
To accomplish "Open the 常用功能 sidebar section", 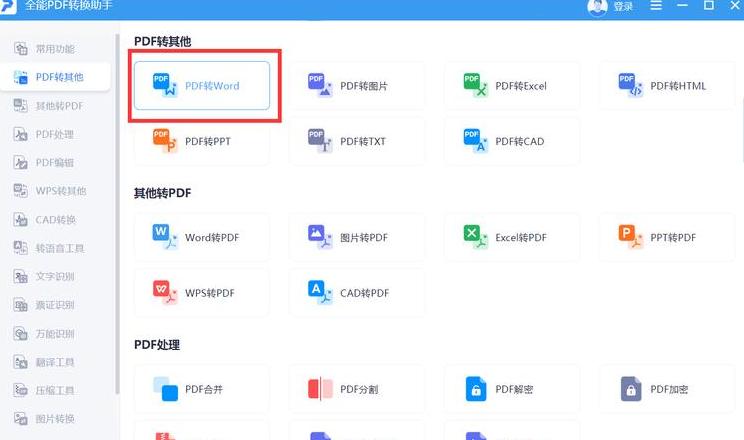I will coord(56,48).
